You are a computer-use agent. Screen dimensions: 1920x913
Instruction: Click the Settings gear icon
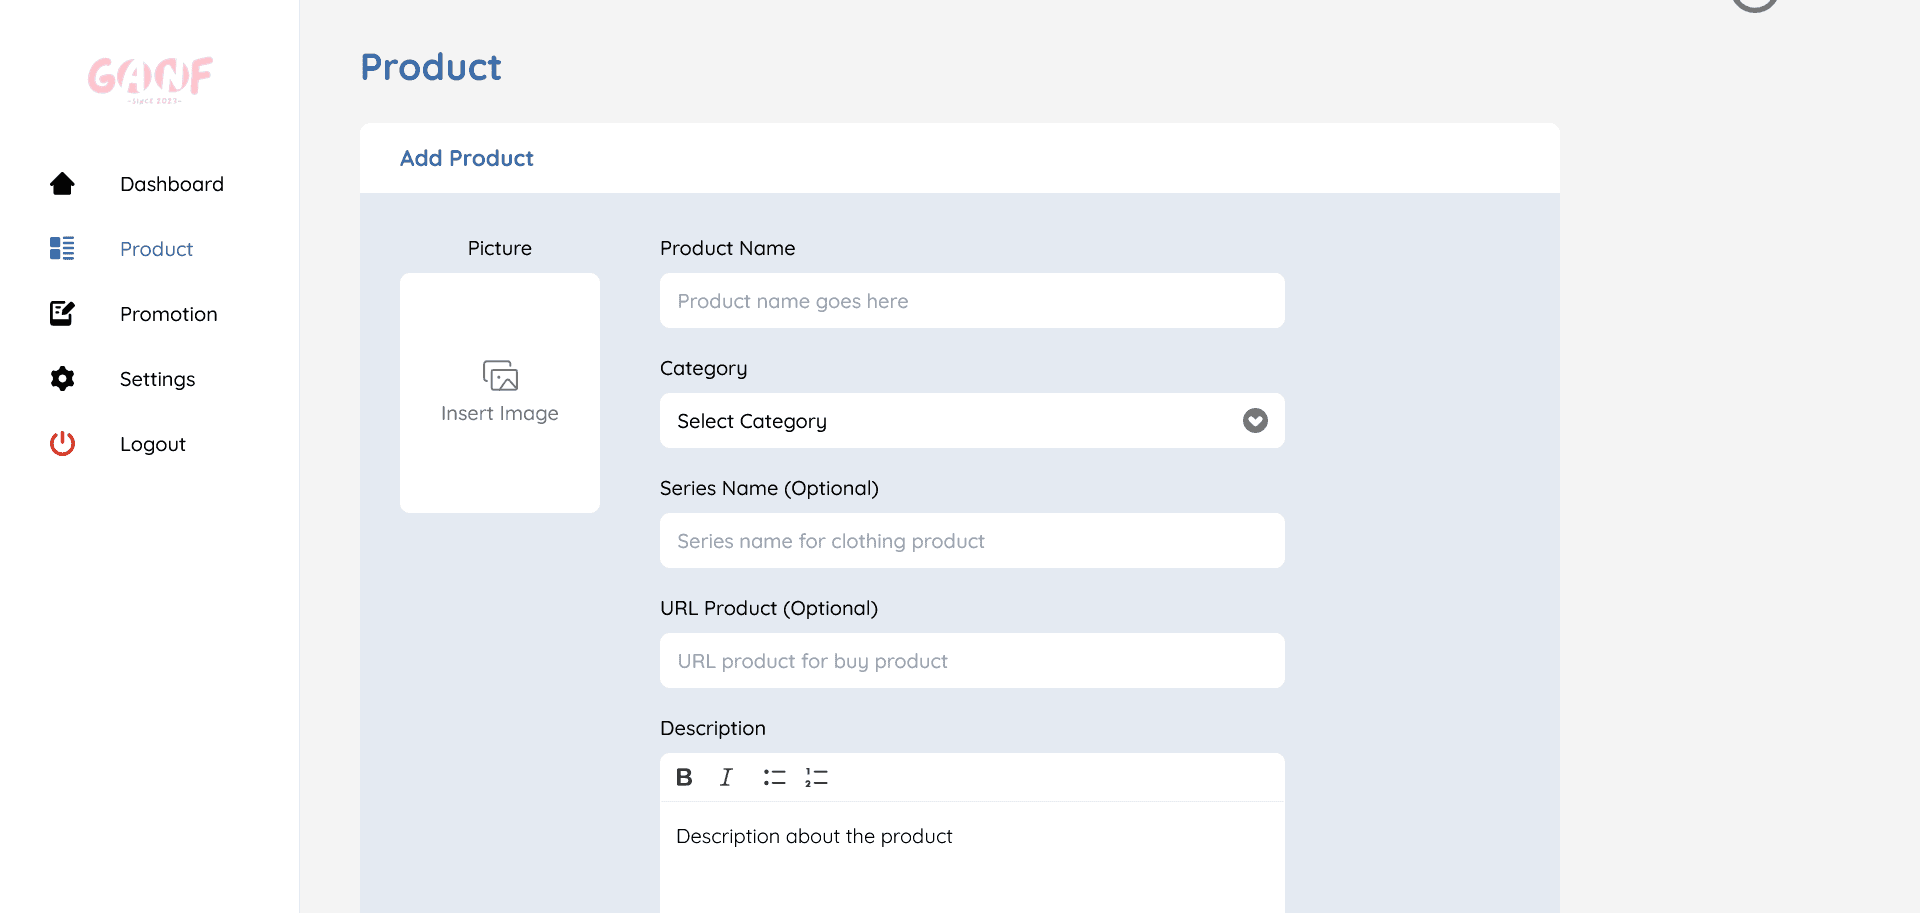pyautogui.click(x=62, y=379)
